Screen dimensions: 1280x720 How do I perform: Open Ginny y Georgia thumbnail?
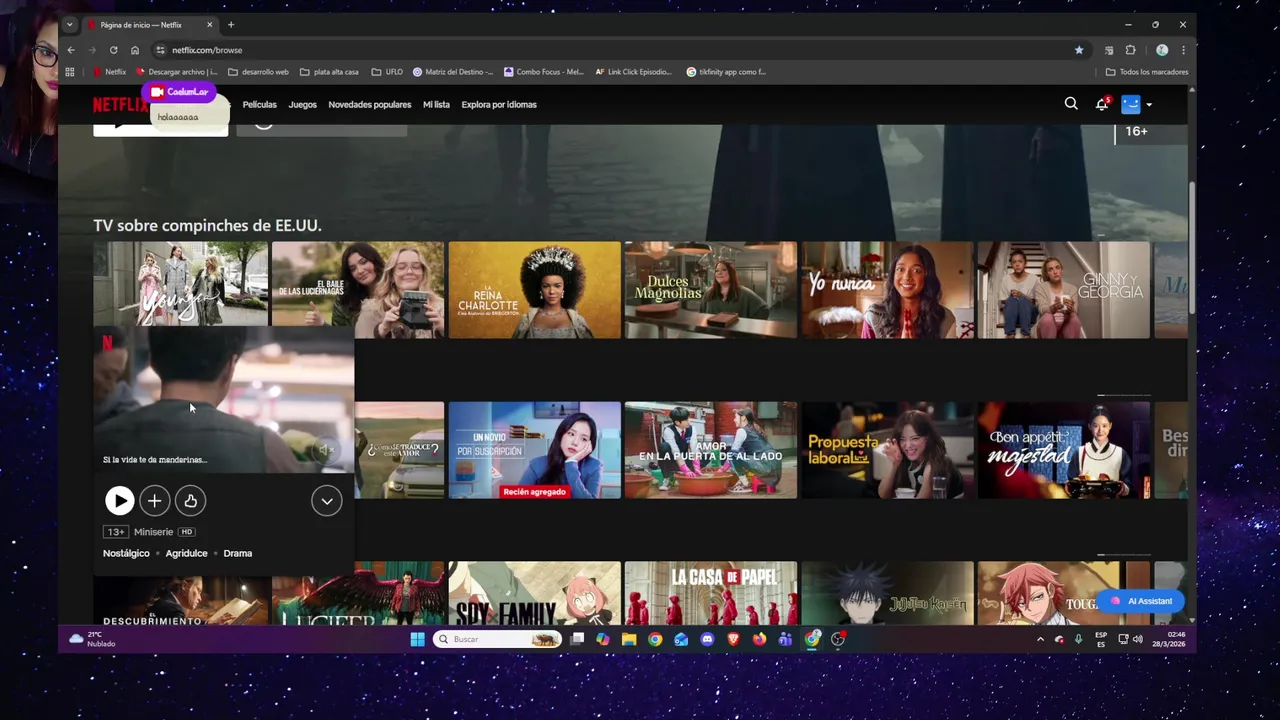(1064, 290)
